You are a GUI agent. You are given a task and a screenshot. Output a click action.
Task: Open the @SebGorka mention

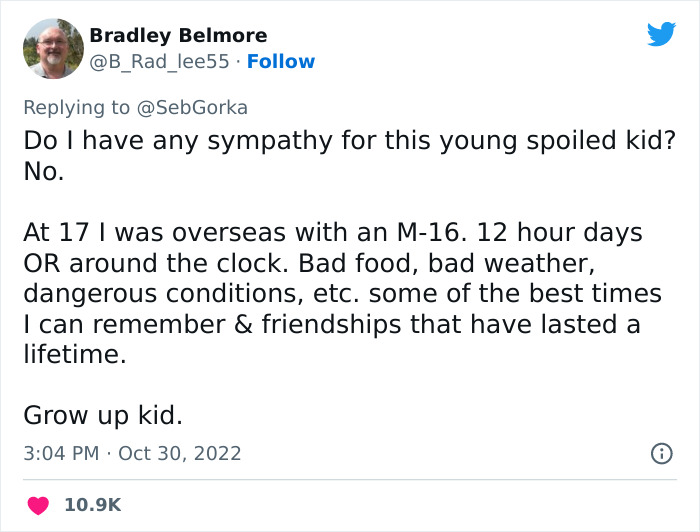click(x=192, y=108)
